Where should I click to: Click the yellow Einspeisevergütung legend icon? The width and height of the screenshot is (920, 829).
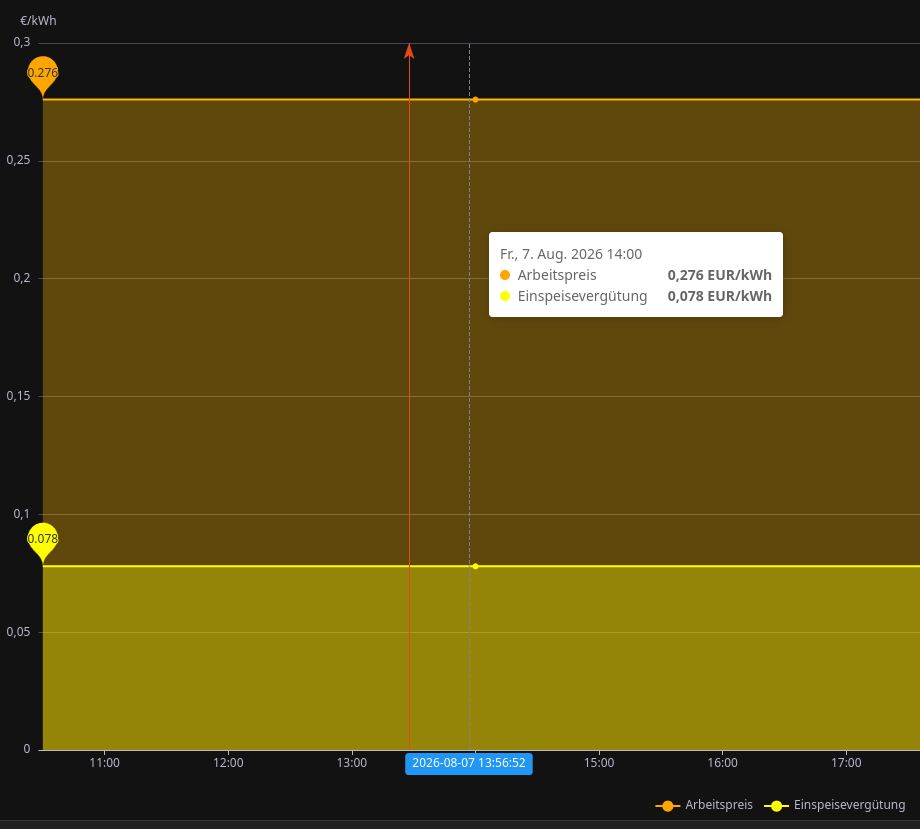tap(776, 806)
